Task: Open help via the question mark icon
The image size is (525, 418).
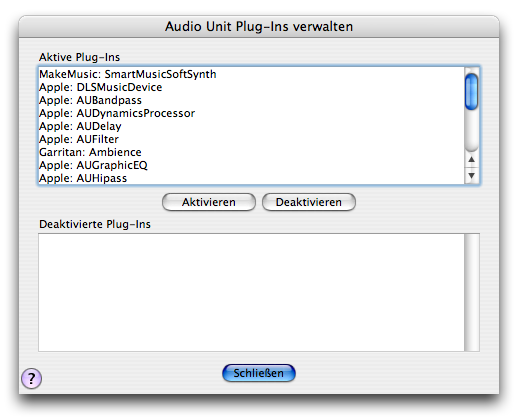Action: (31, 378)
